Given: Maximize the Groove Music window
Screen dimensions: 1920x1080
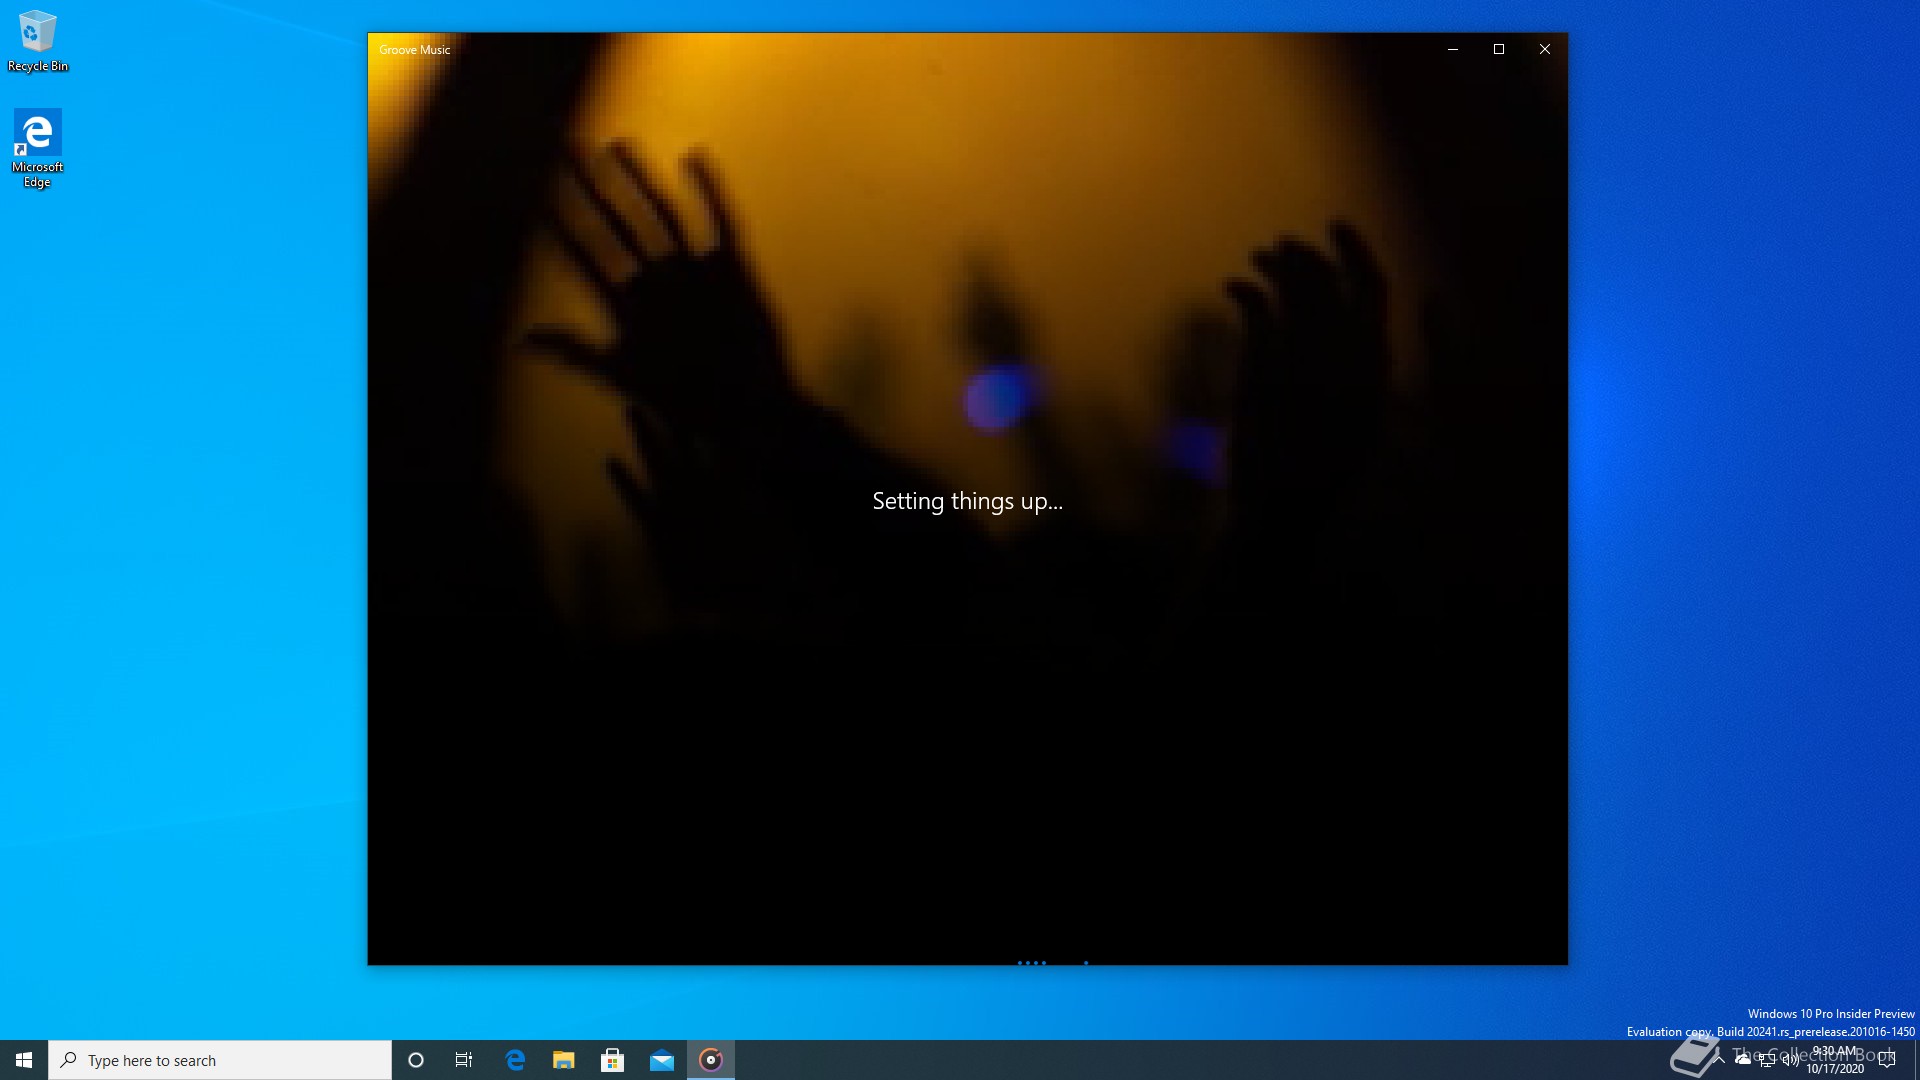Looking at the screenshot, I should pos(1499,49).
